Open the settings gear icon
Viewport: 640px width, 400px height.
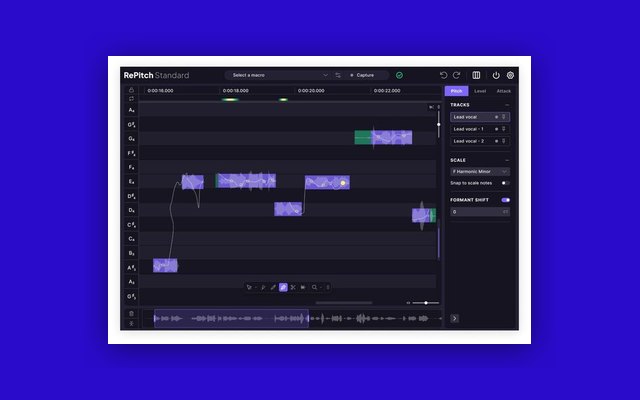coord(510,75)
